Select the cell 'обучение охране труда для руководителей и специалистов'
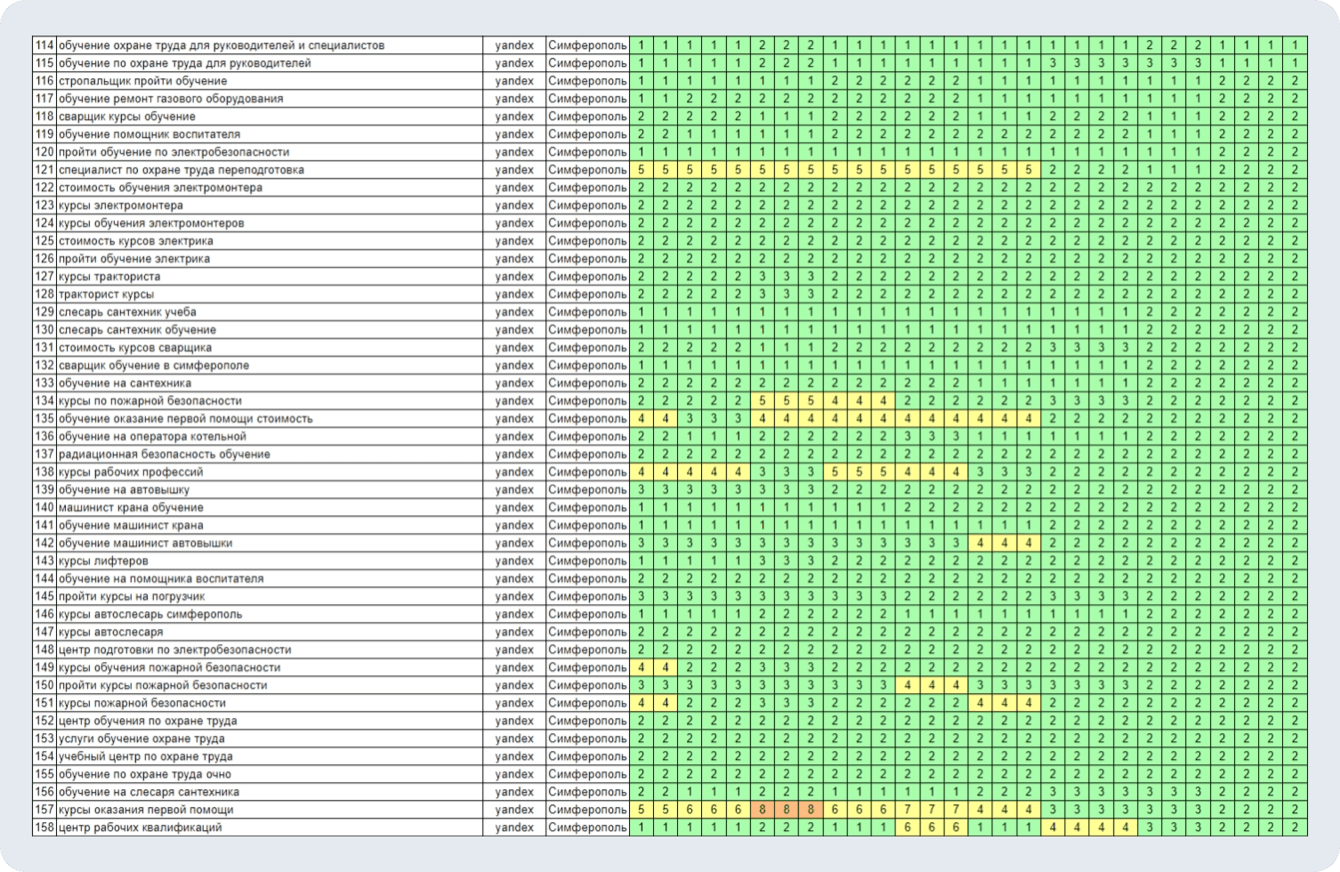The image size is (1340, 872). [269, 46]
